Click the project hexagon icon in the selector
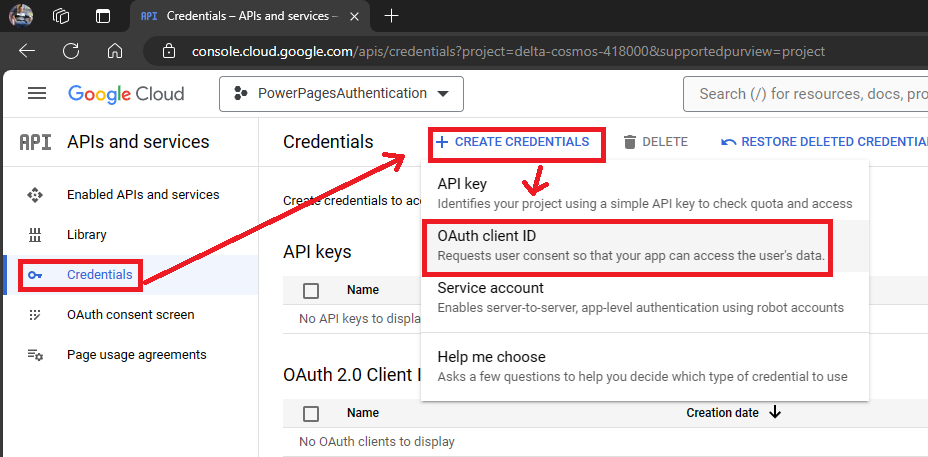This screenshot has width=928, height=457. [240, 94]
